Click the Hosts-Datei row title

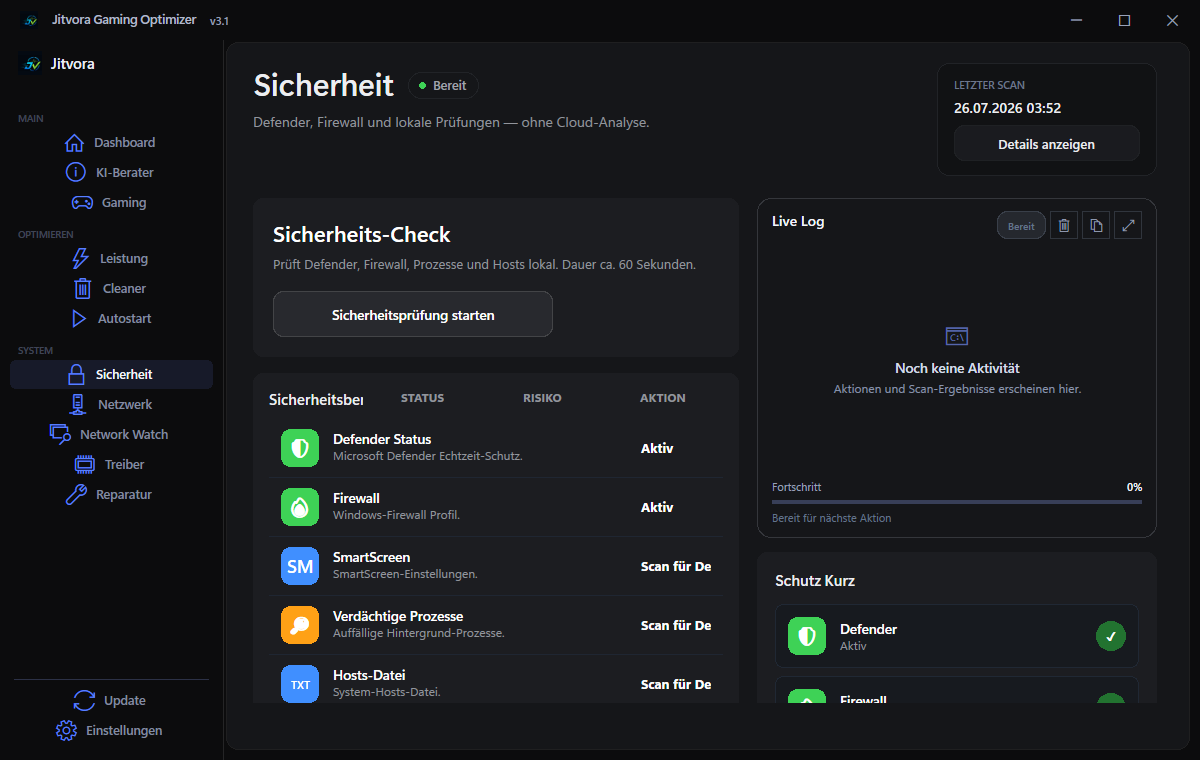point(369,675)
